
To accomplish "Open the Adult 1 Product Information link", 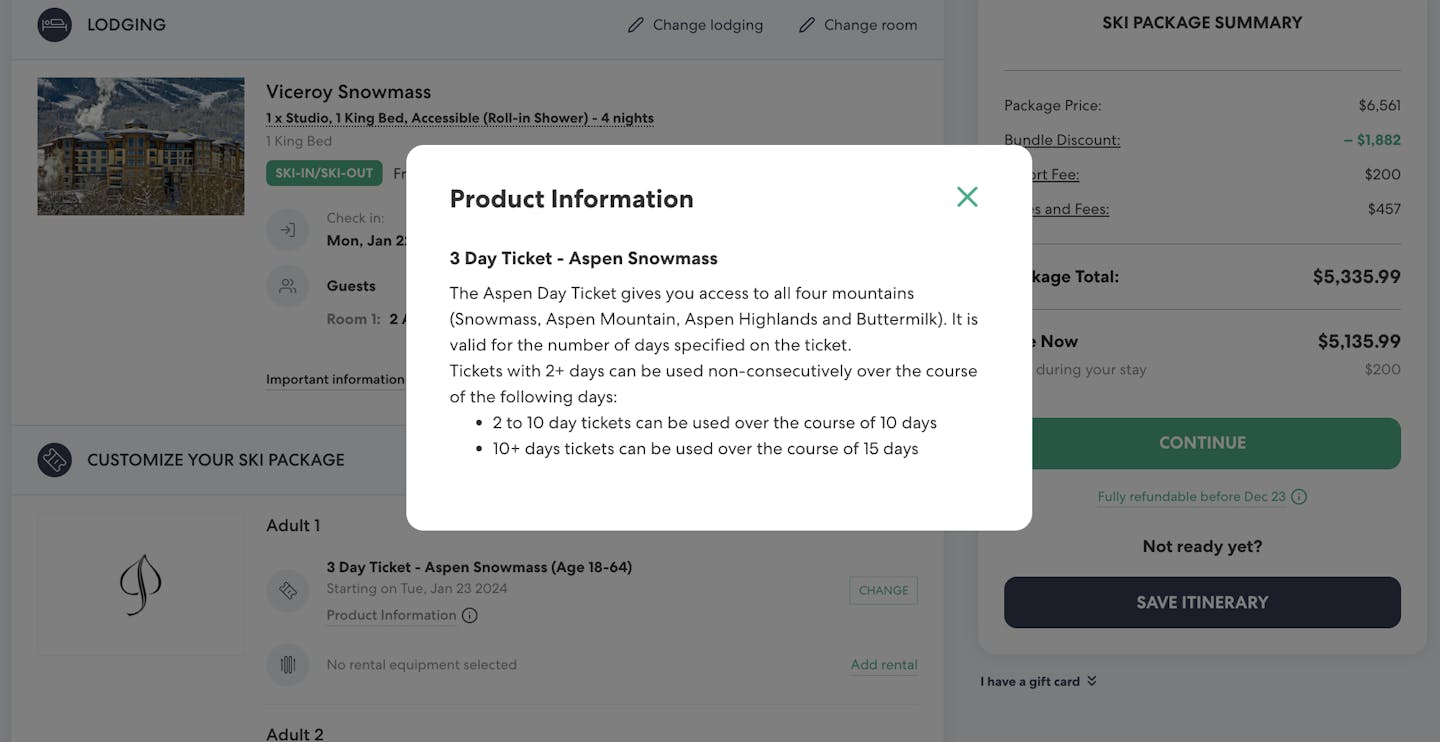I will click(391, 616).
